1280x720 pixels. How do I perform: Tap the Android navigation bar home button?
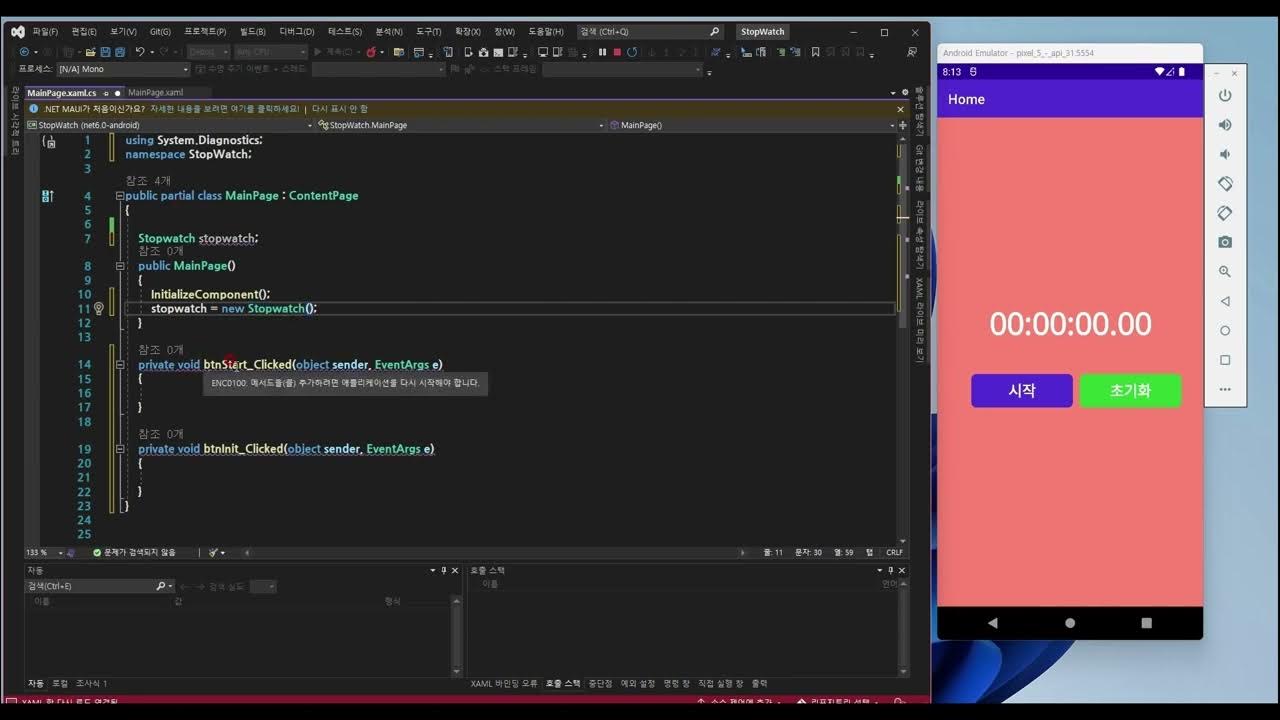1070,622
